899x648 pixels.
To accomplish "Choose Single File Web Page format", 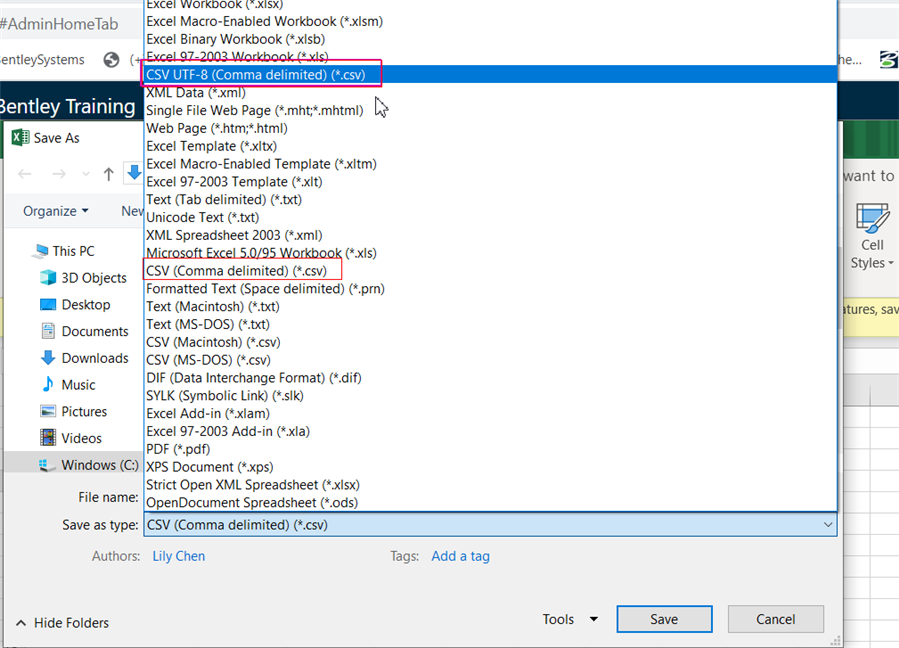I will pos(490,110).
